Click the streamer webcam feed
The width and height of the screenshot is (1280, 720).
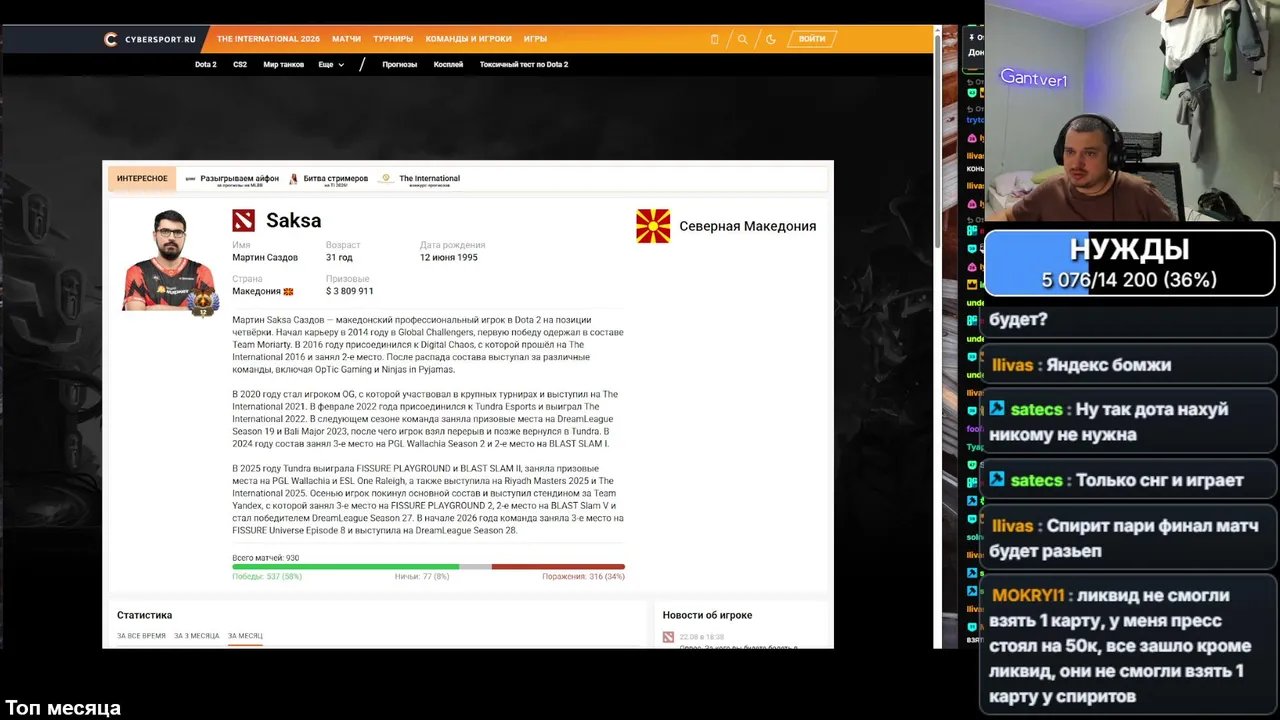click(1132, 110)
